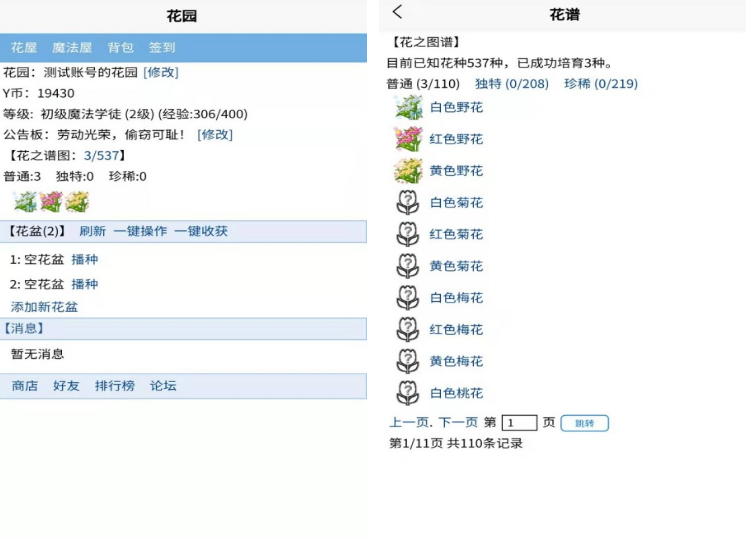Open the 黄色梅花 entry link

(456, 361)
